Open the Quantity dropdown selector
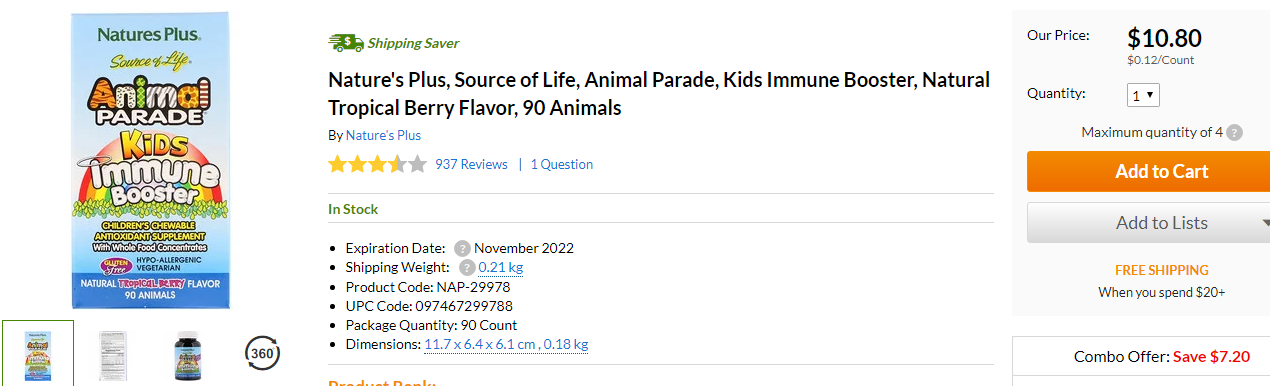This screenshot has width=1270, height=386. pos(1143,95)
